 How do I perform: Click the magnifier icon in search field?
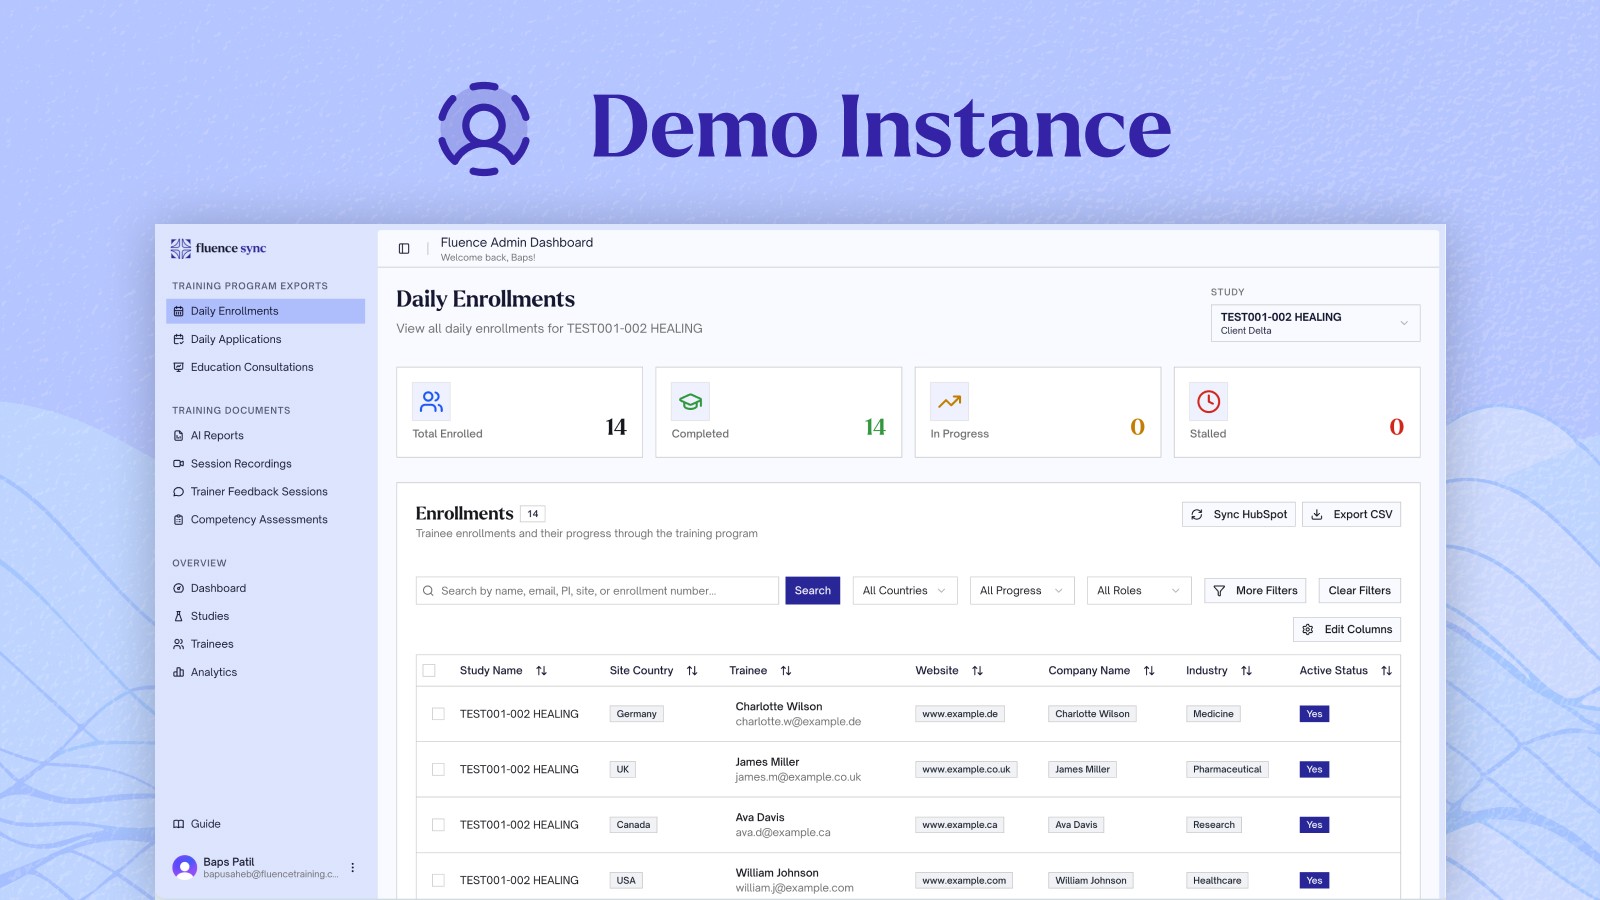(x=429, y=591)
